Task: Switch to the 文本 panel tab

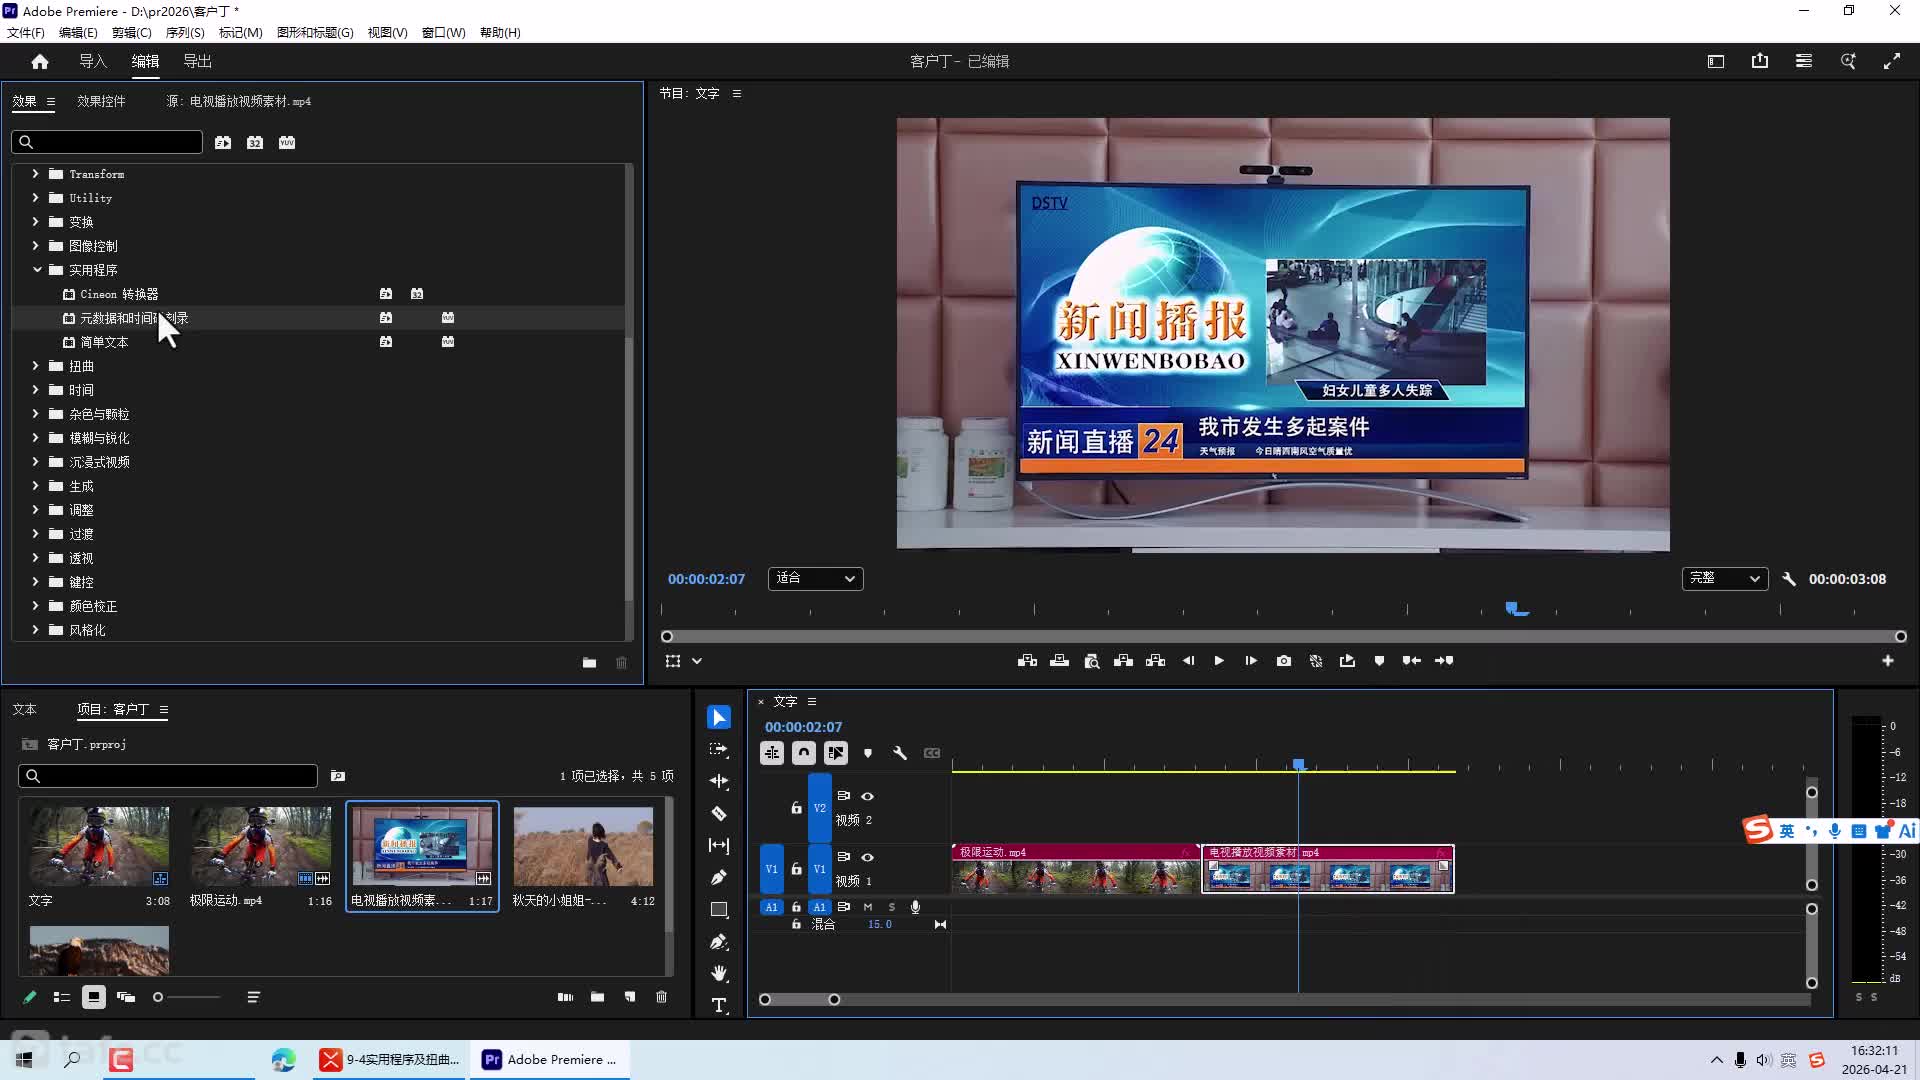Action: pyautogui.click(x=24, y=709)
